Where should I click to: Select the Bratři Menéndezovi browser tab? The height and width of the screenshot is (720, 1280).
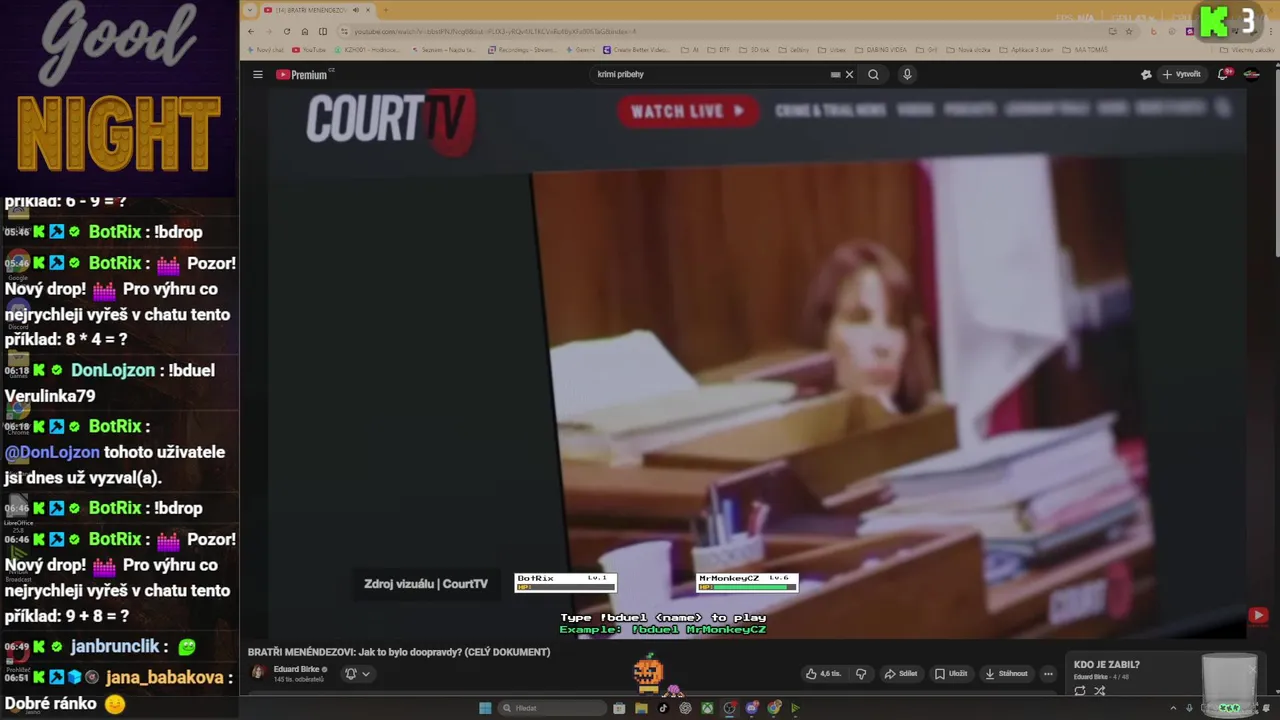[312, 10]
